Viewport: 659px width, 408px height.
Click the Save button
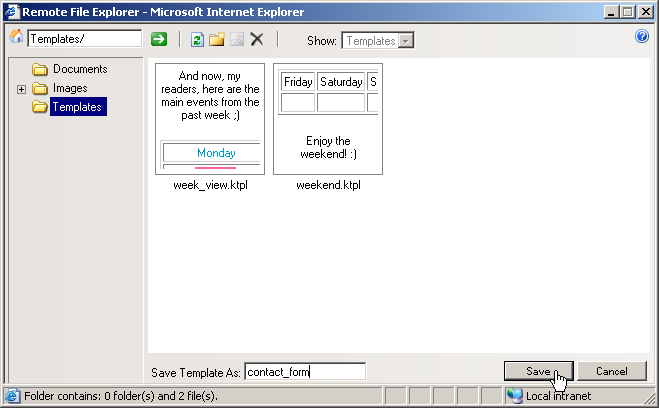click(x=538, y=371)
